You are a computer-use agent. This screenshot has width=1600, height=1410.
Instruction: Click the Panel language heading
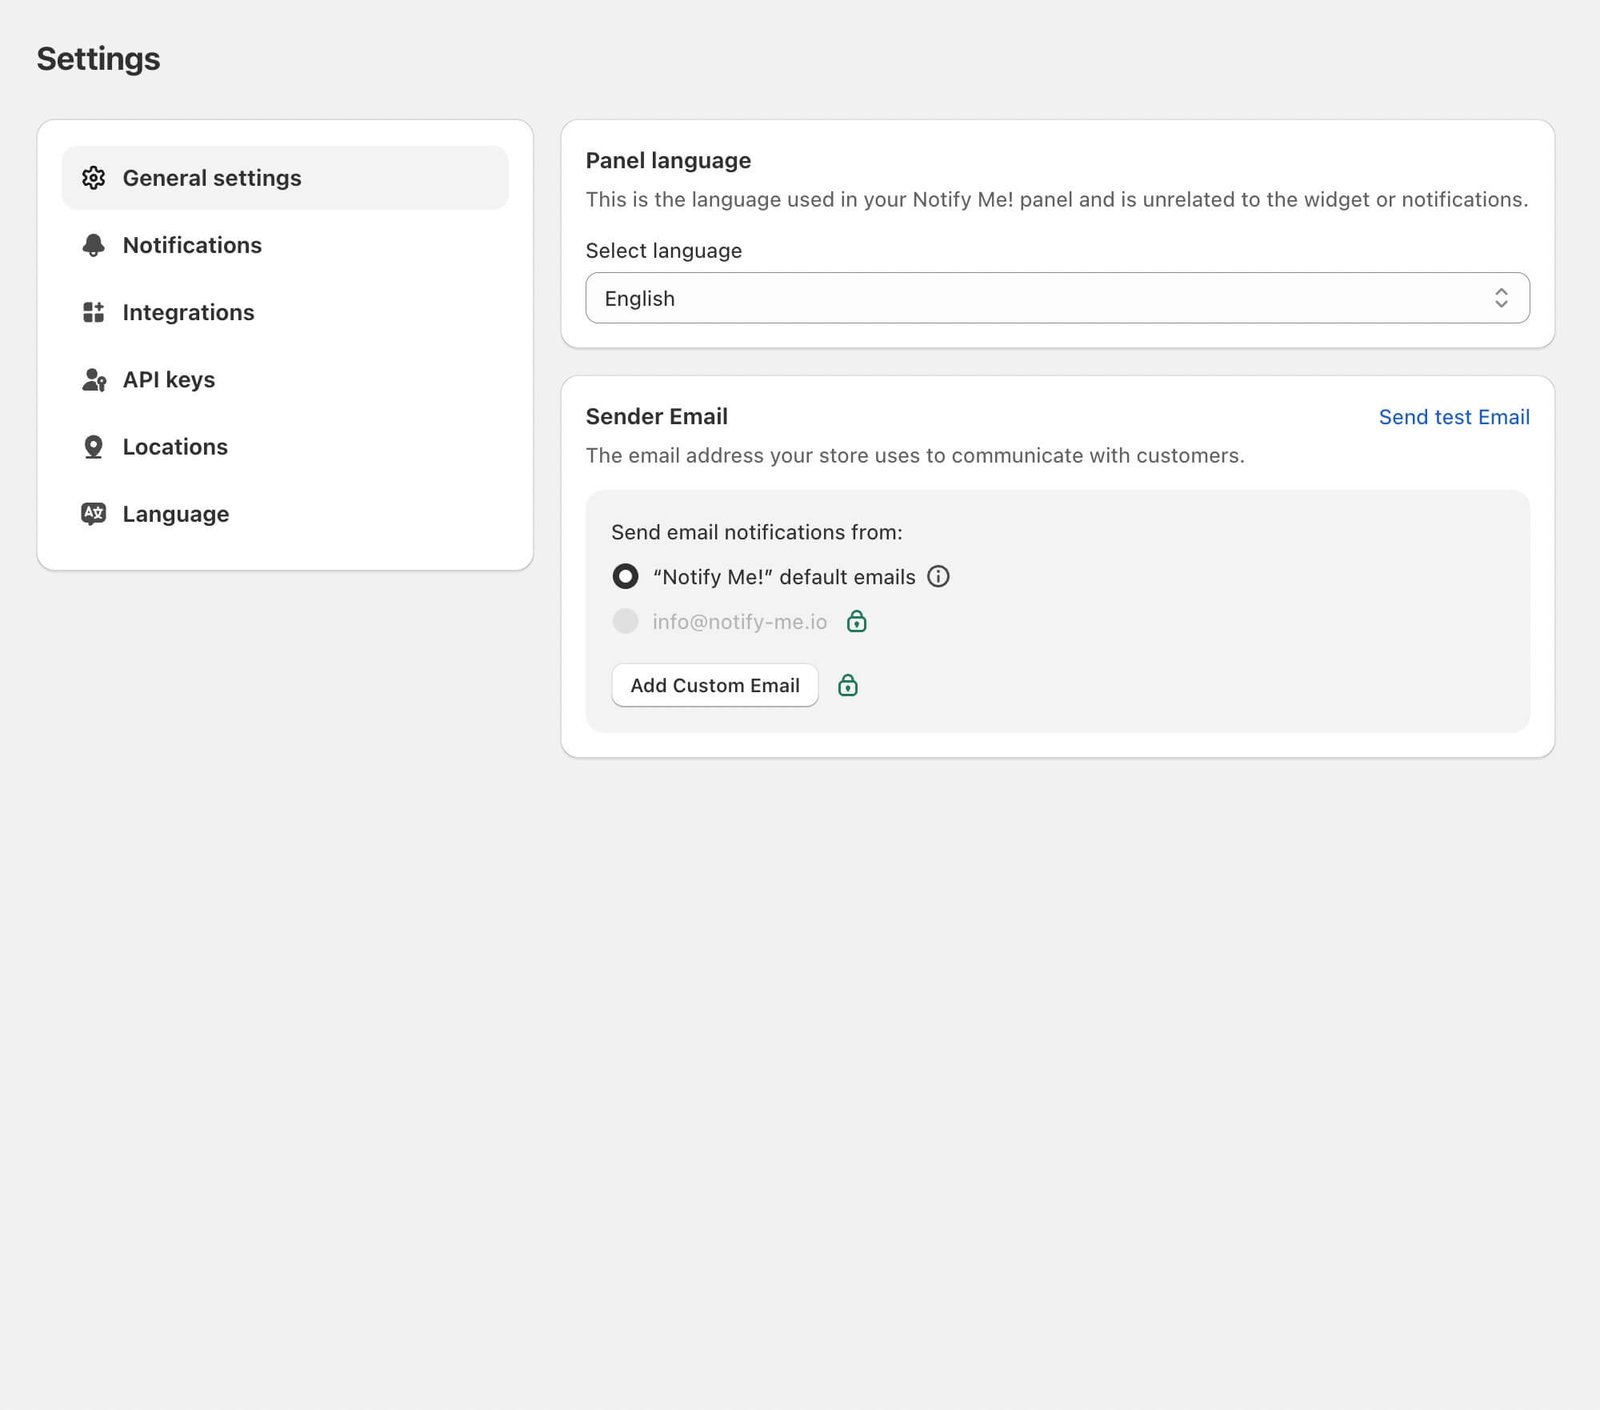tap(668, 161)
